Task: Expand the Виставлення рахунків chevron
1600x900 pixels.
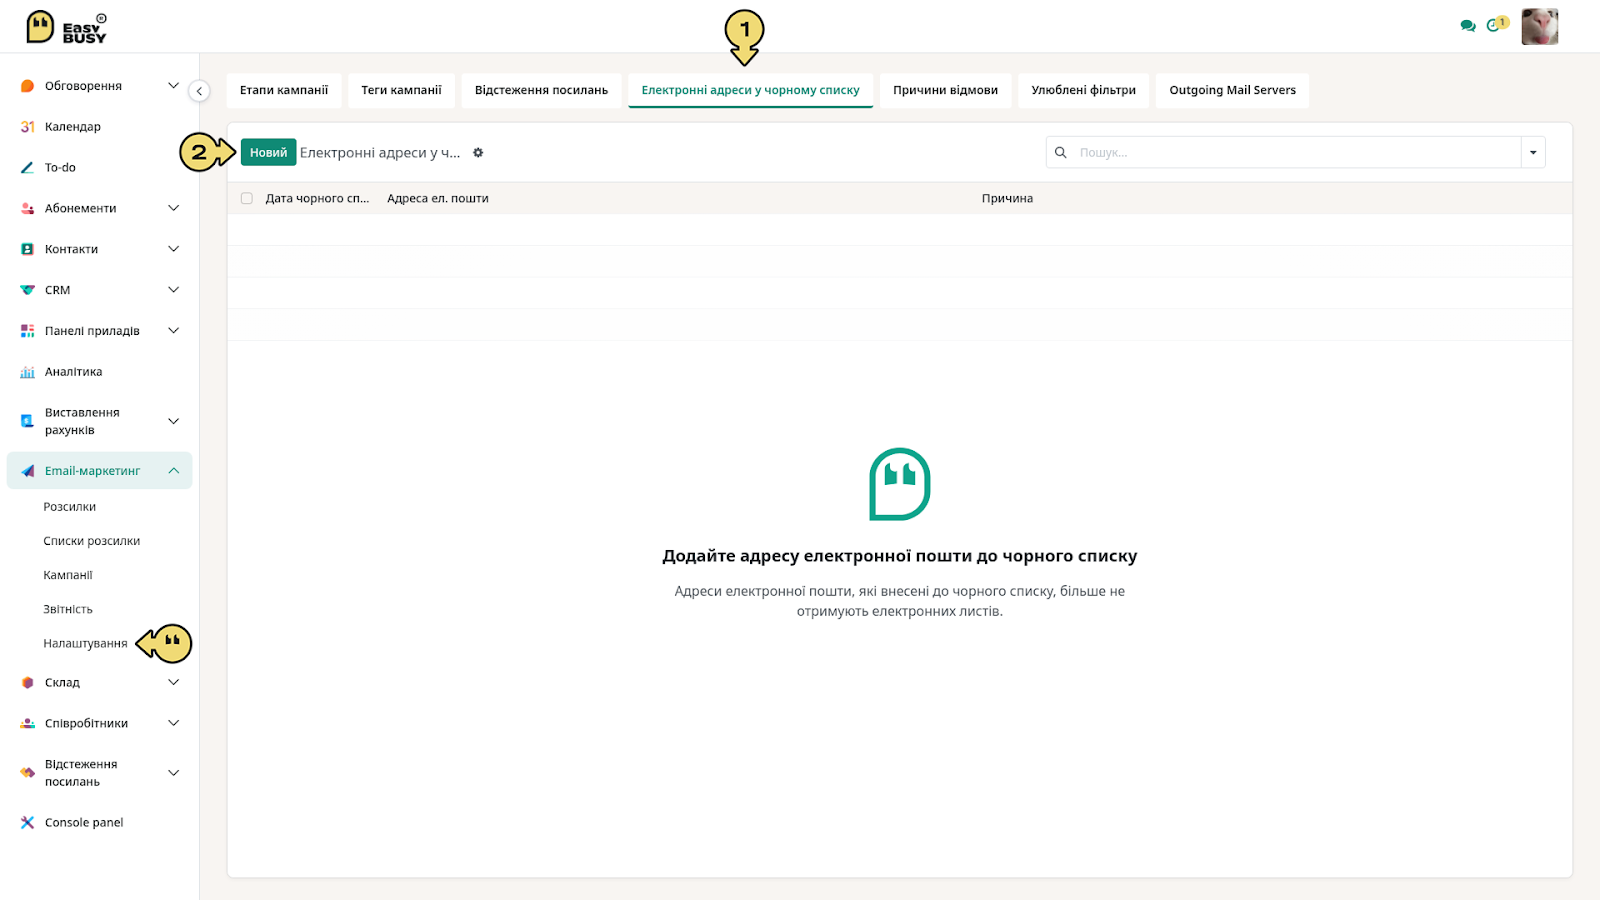Action: click(173, 421)
